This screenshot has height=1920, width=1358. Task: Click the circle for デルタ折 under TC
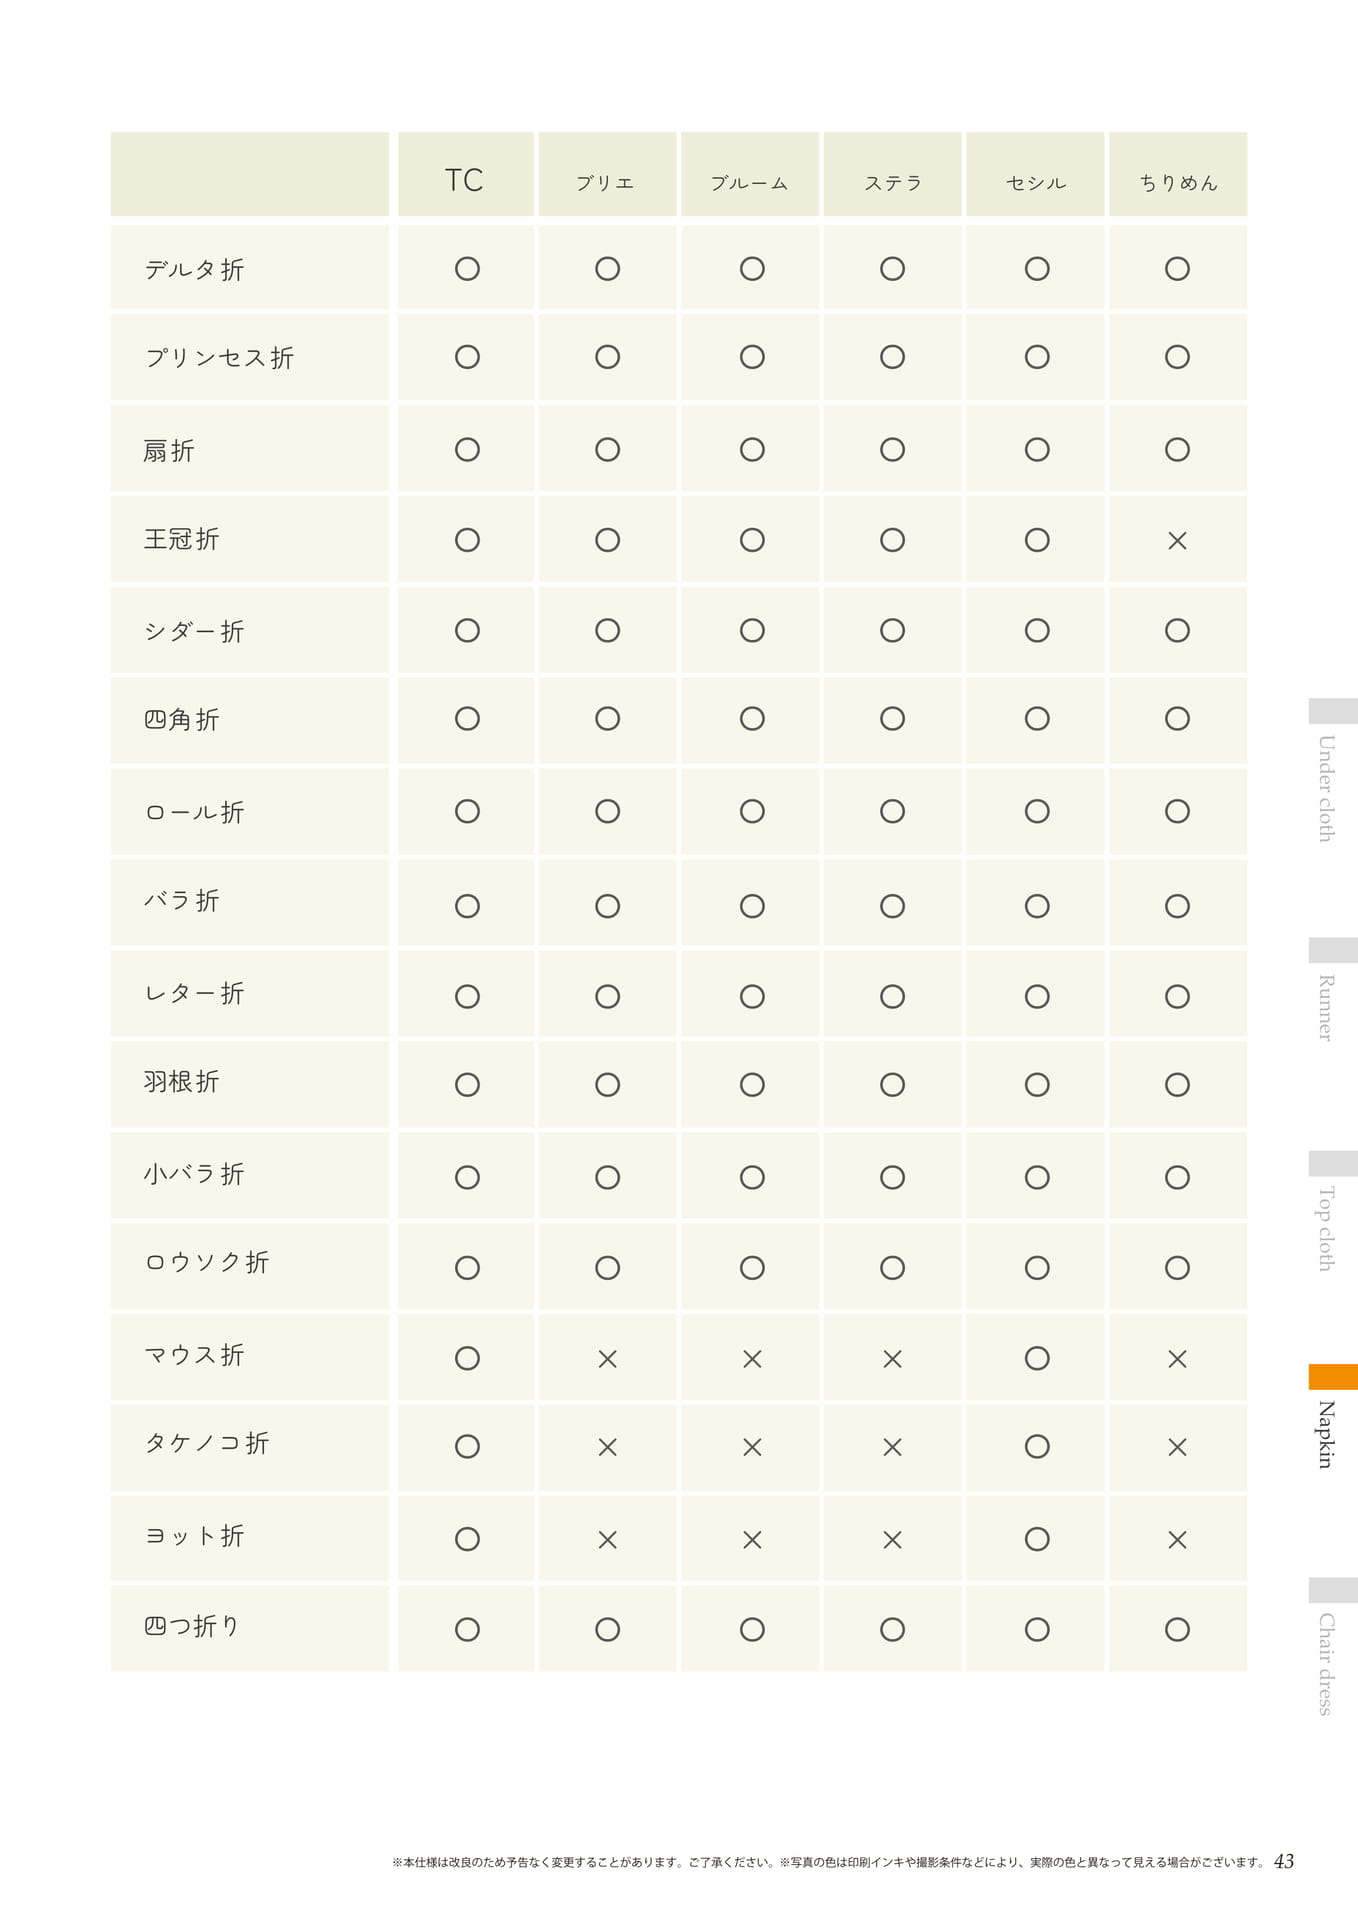[x=467, y=269]
